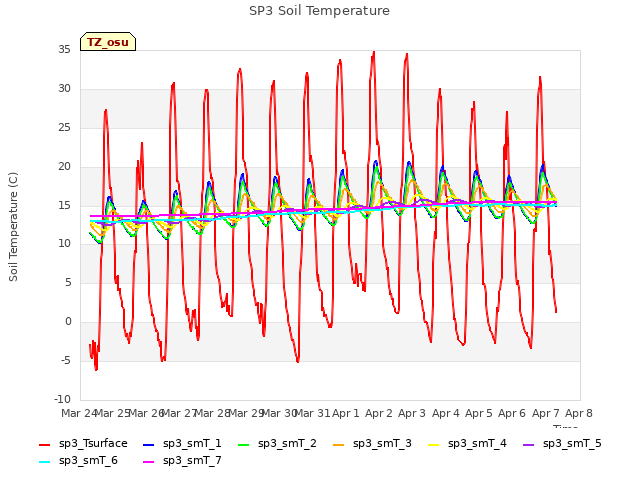
Task: Click the yellow sp3_smT_4 color marker
Action: click(433, 444)
